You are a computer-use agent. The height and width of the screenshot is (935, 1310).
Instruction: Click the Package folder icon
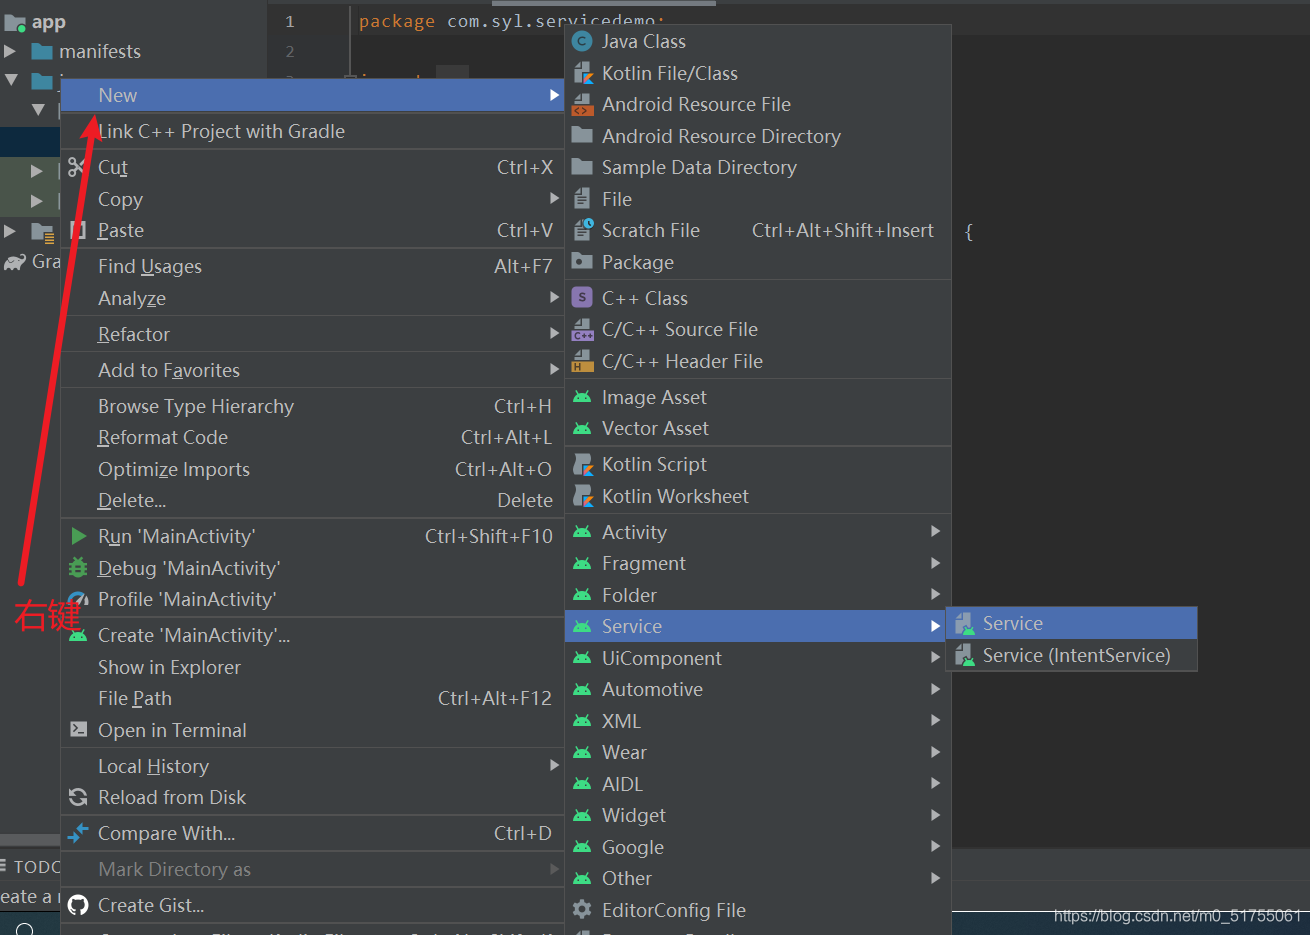(582, 262)
